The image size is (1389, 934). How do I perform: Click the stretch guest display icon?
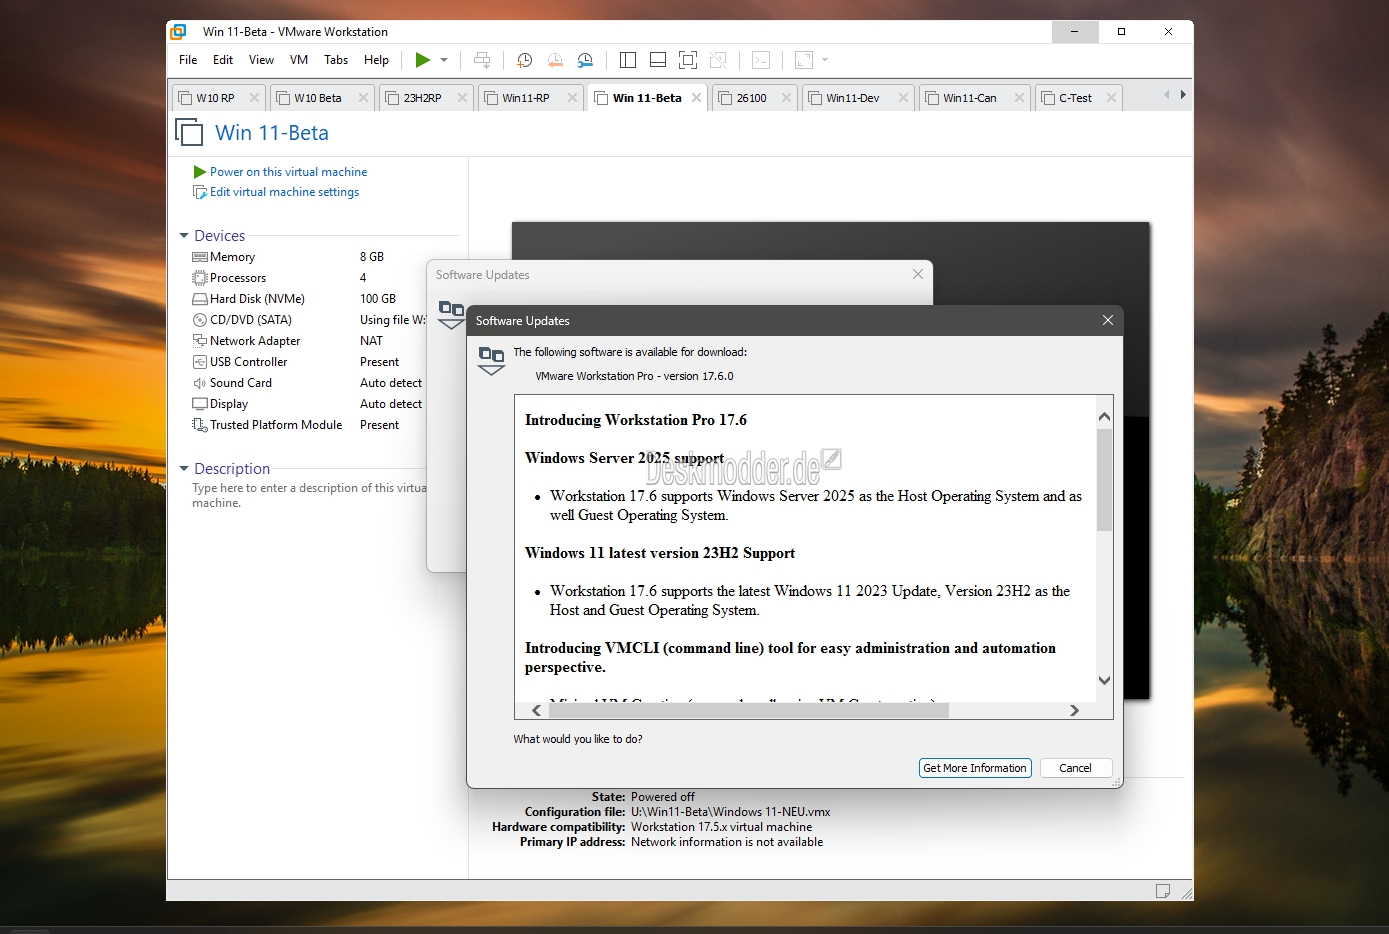tap(804, 60)
